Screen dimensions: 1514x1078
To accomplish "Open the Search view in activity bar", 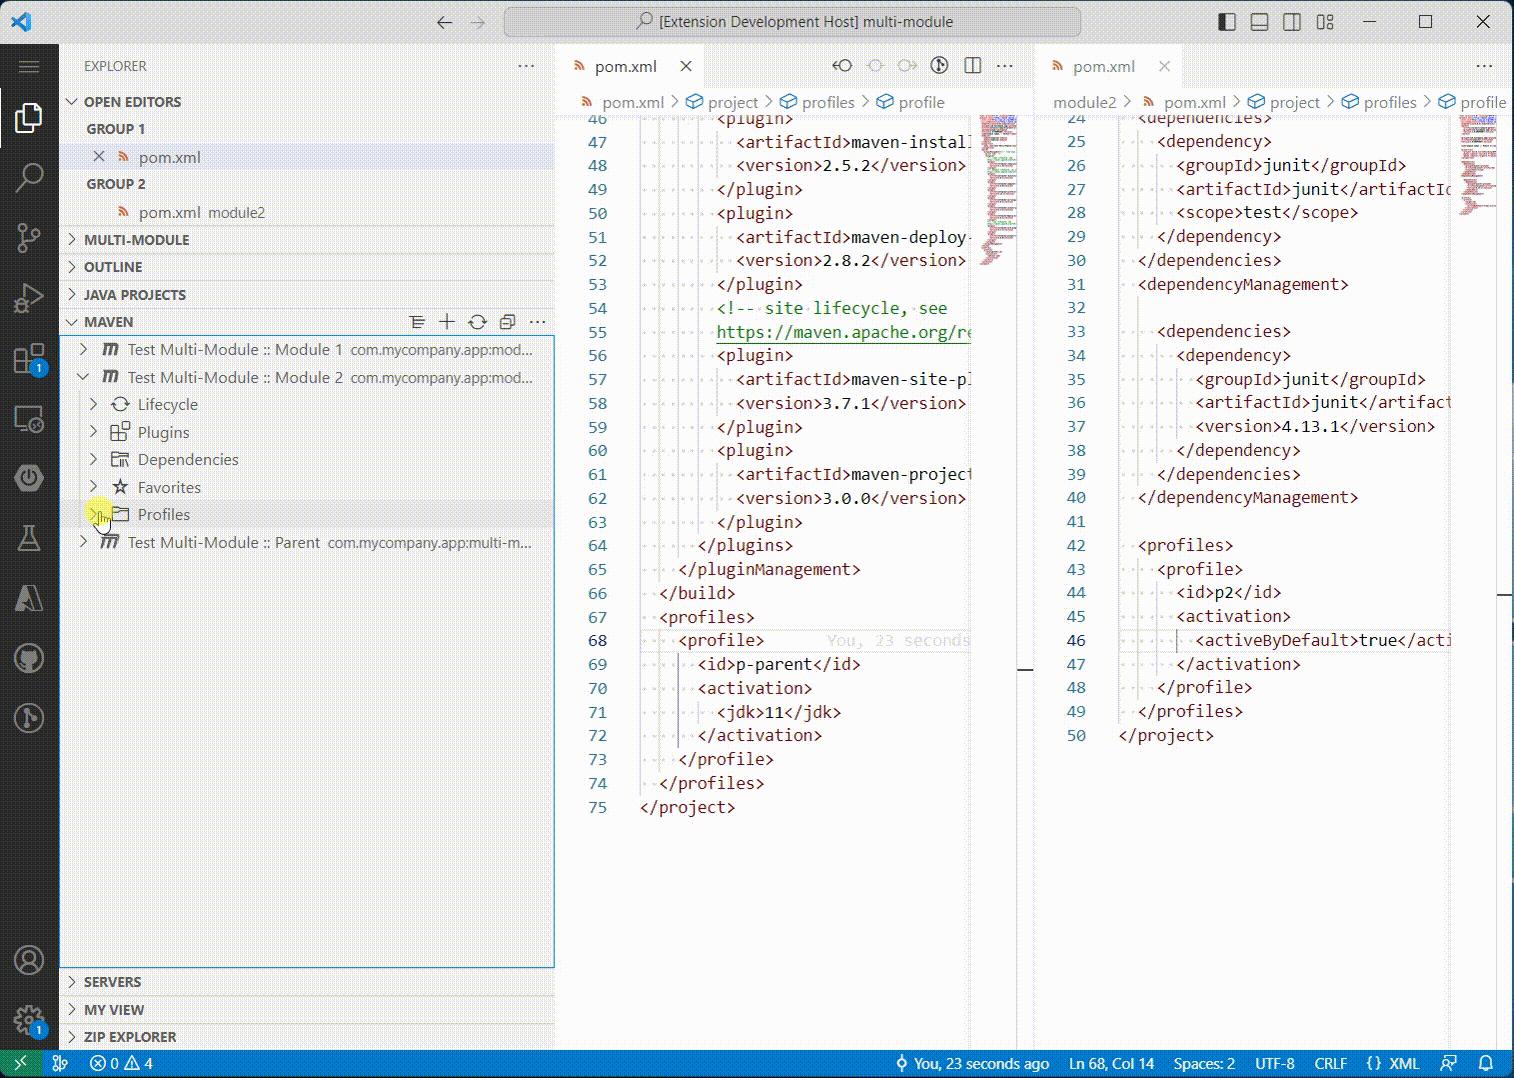I will click(29, 178).
